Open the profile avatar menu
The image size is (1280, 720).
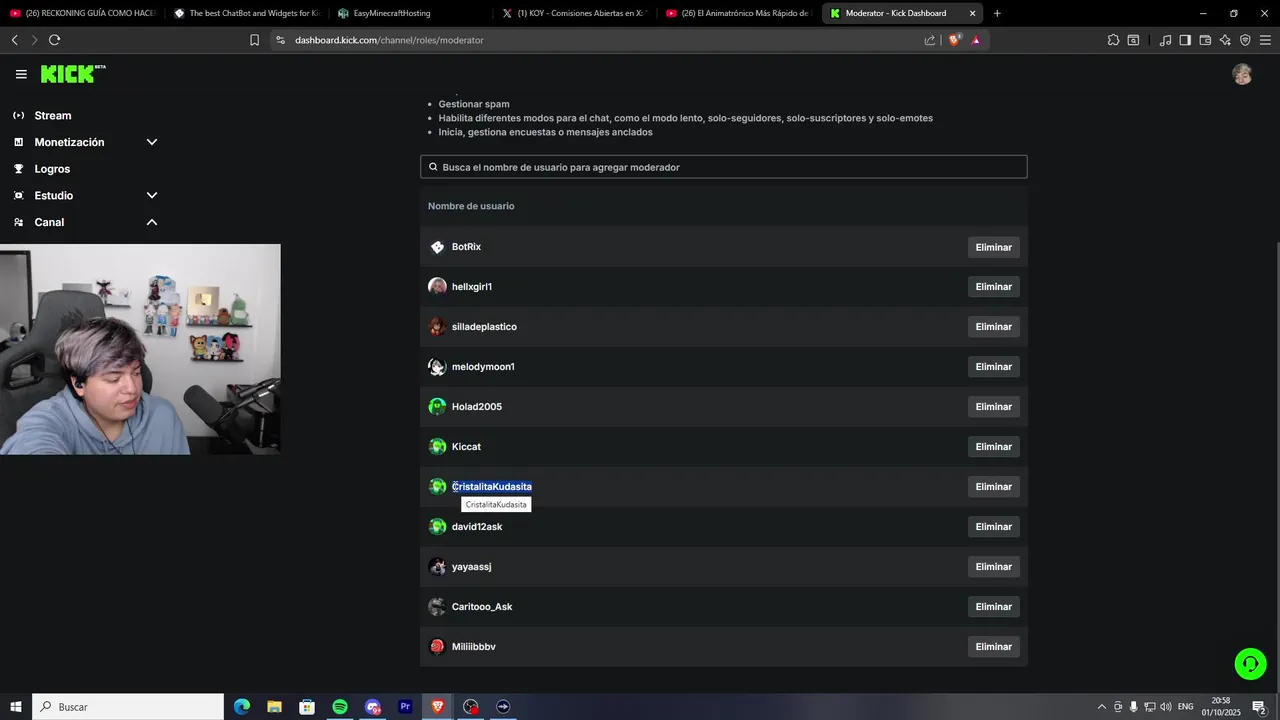pos(1242,74)
